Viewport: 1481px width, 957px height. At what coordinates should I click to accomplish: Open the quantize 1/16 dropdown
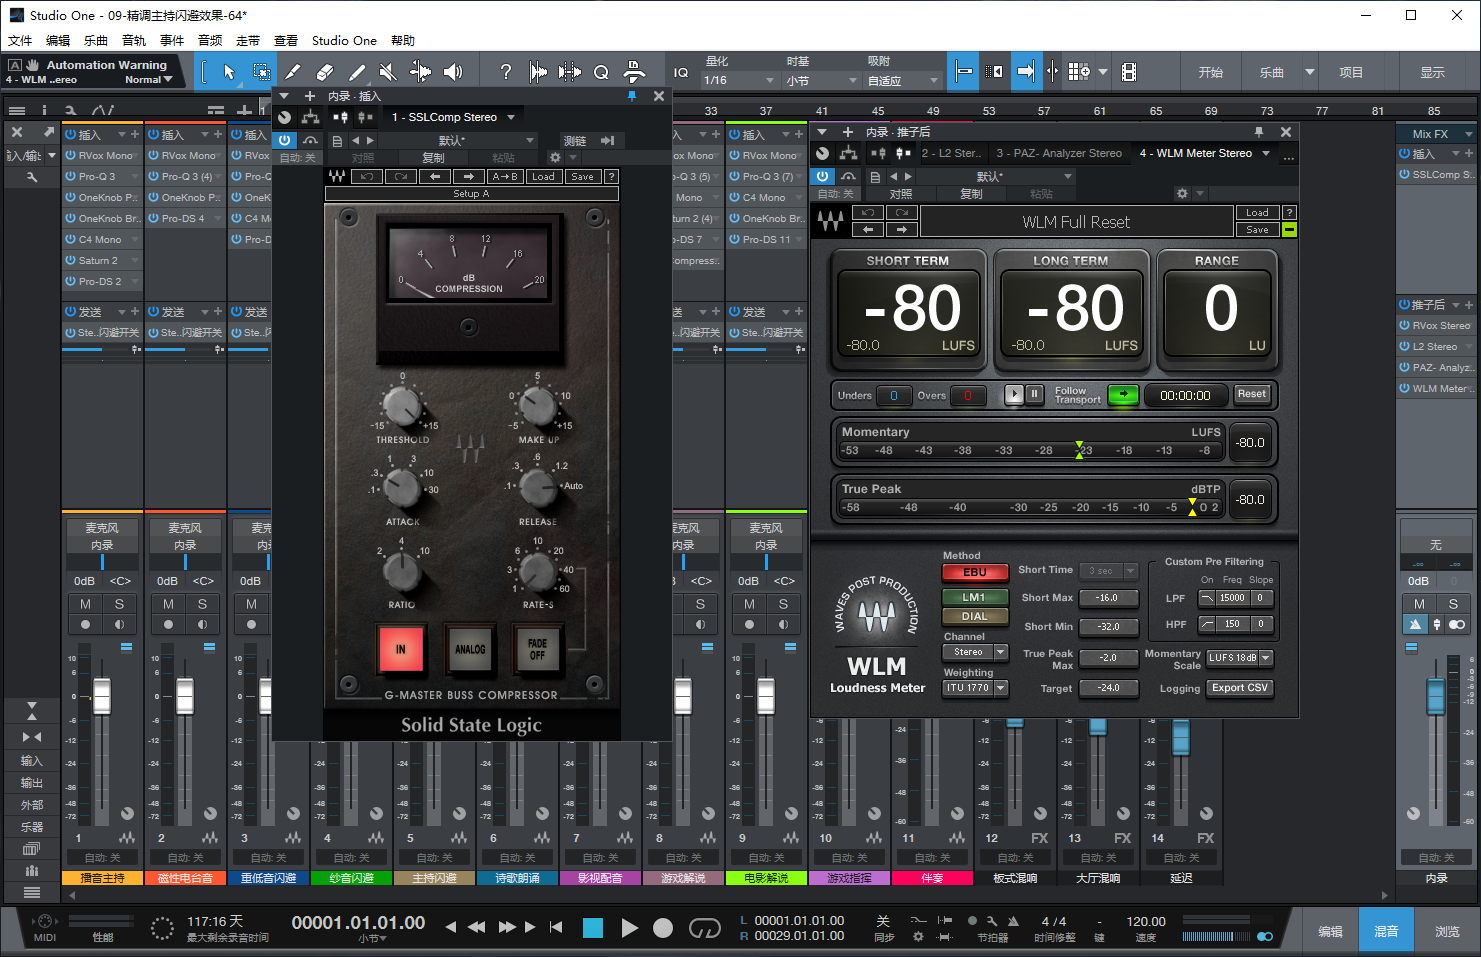[x=739, y=80]
